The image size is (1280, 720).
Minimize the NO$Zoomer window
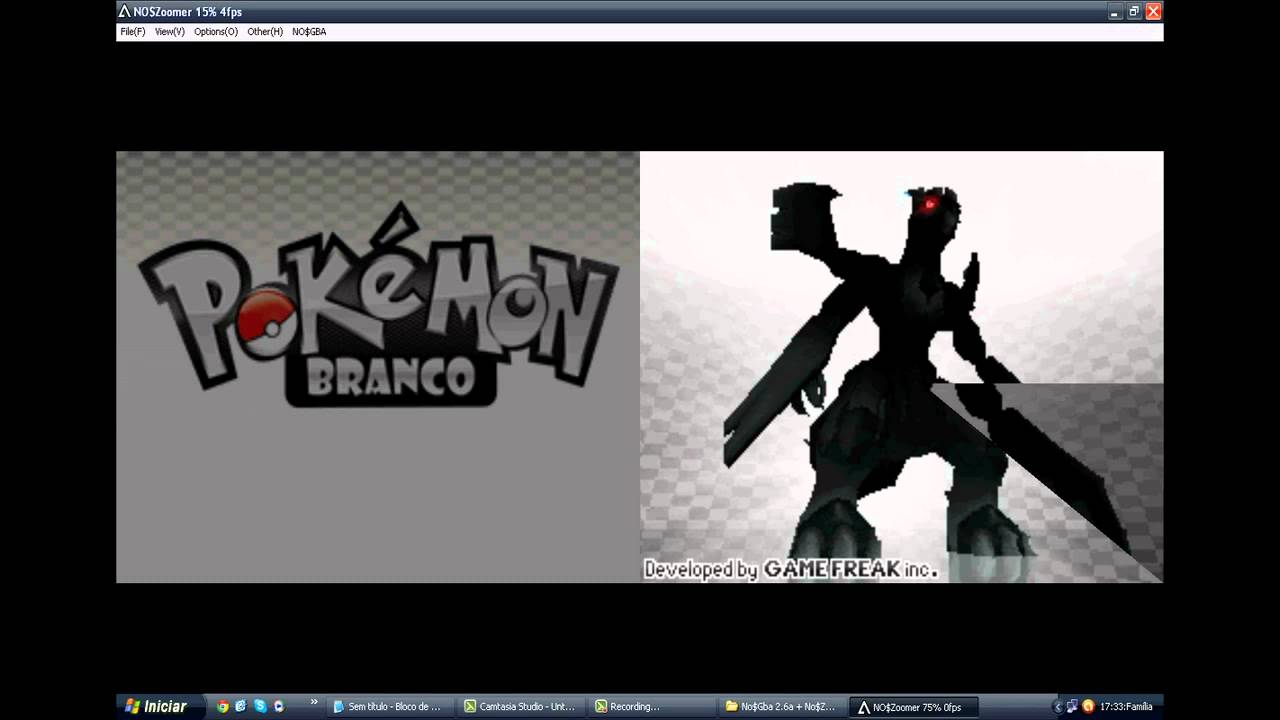click(x=1115, y=12)
